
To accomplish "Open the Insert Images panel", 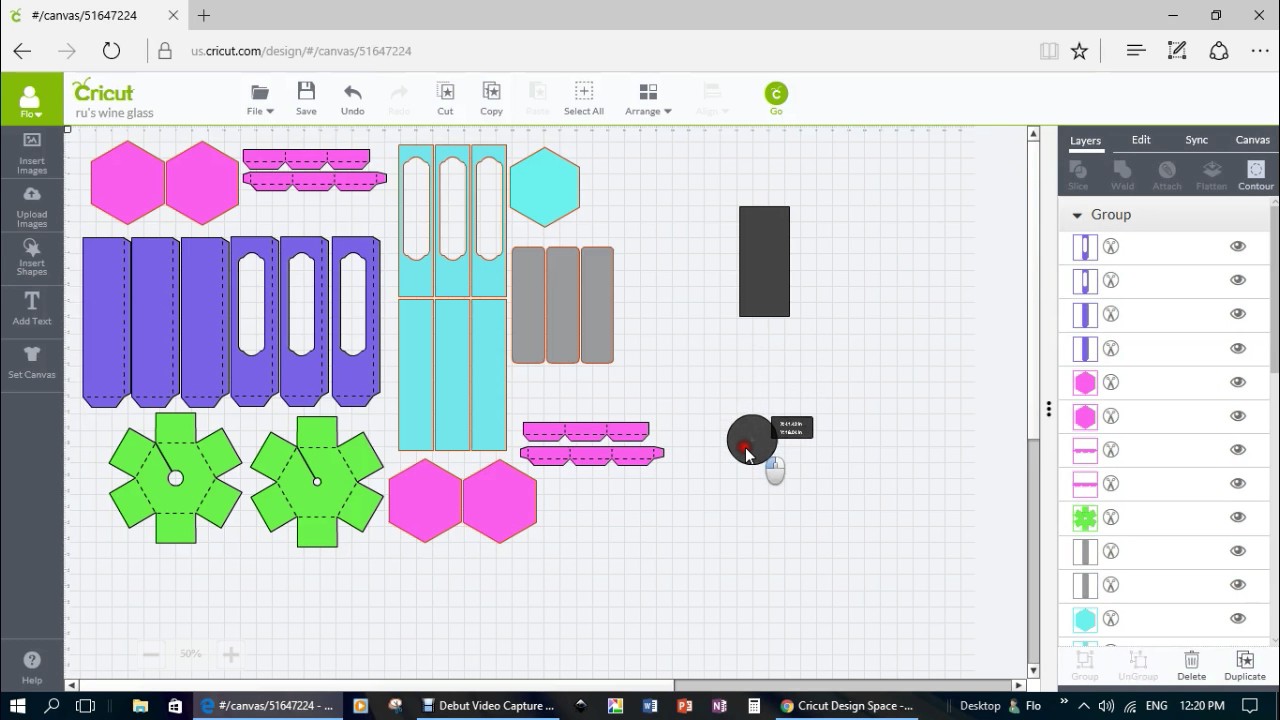I will pyautogui.click(x=32, y=154).
